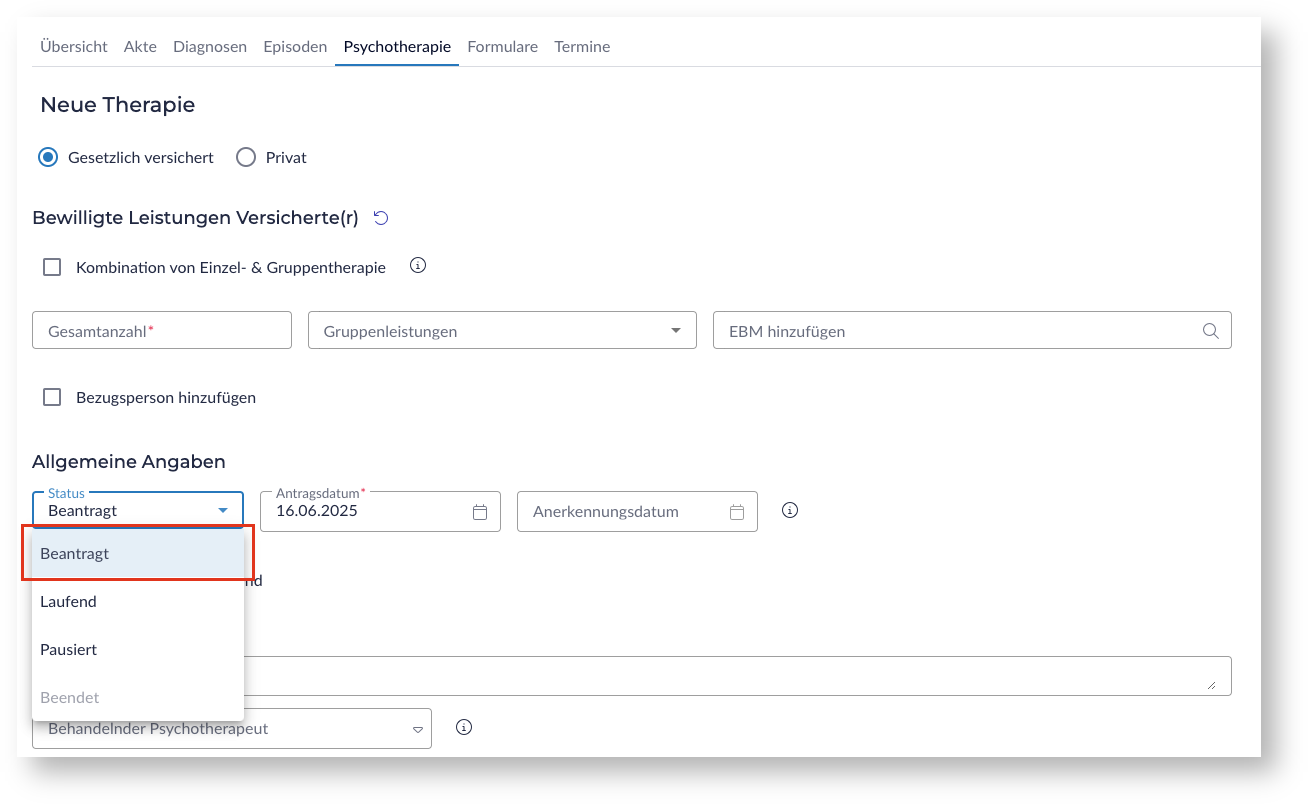Image resolution: width=1309 pixels, height=805 pixels.
Task: Select Gesetzlich versichert radio button
Action: 48,157
